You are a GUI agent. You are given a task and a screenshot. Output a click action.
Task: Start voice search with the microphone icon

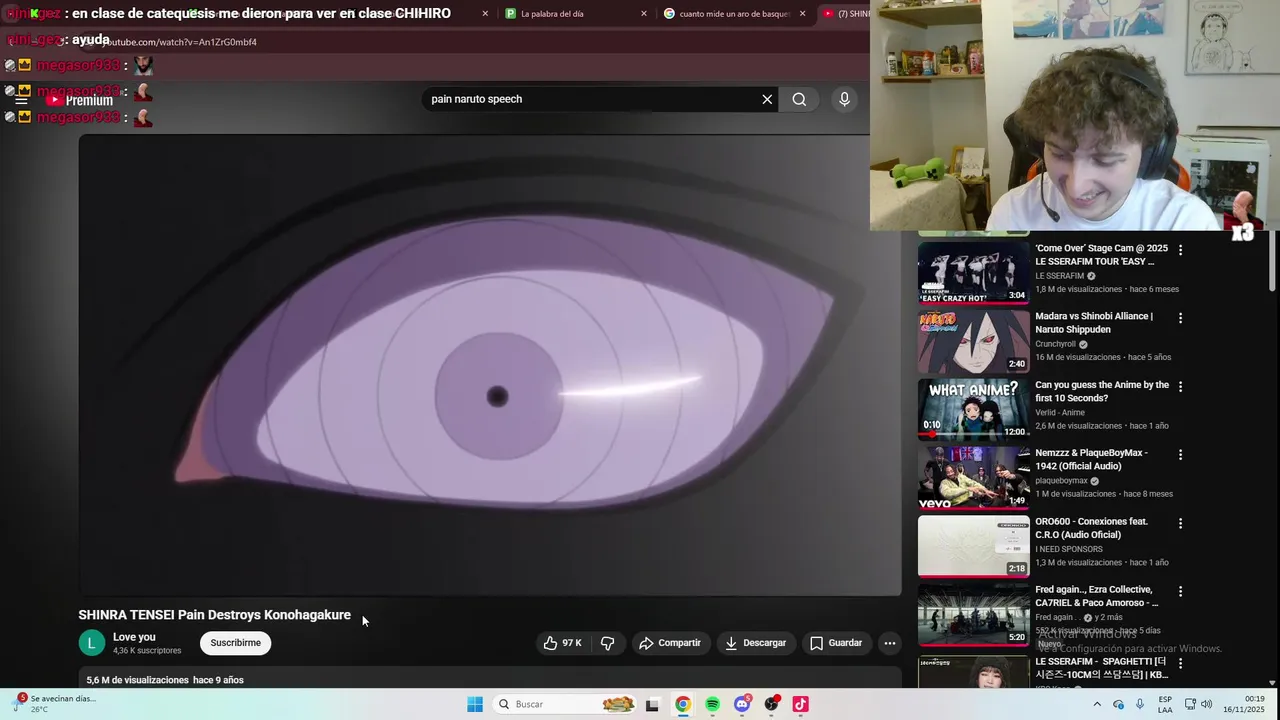click(x=844, y=99)
